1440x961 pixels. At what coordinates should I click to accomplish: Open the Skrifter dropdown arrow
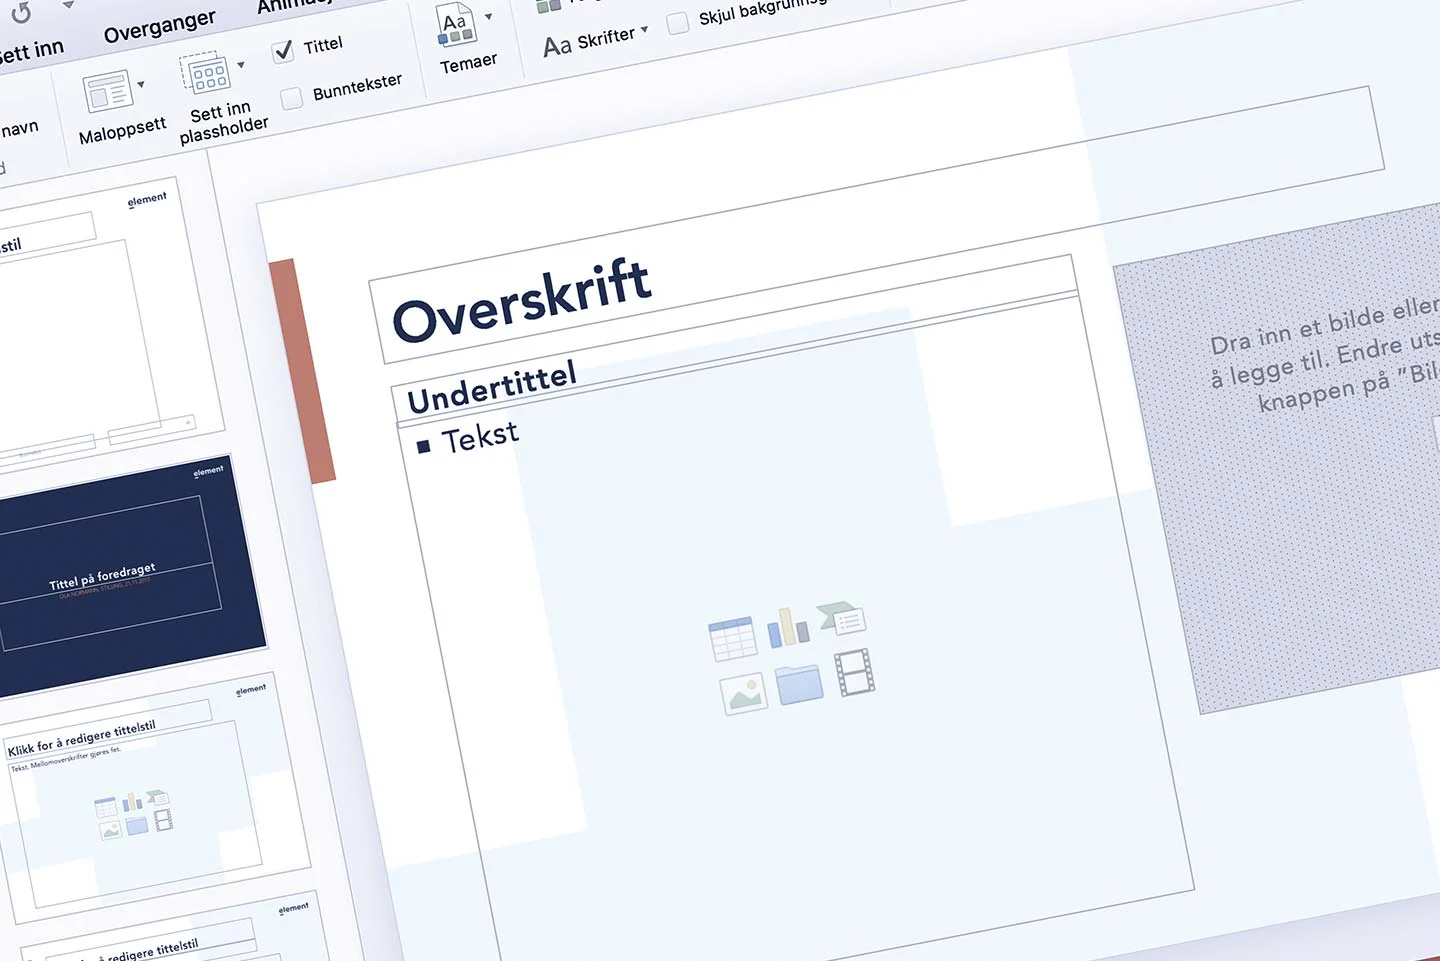point(645,31)
